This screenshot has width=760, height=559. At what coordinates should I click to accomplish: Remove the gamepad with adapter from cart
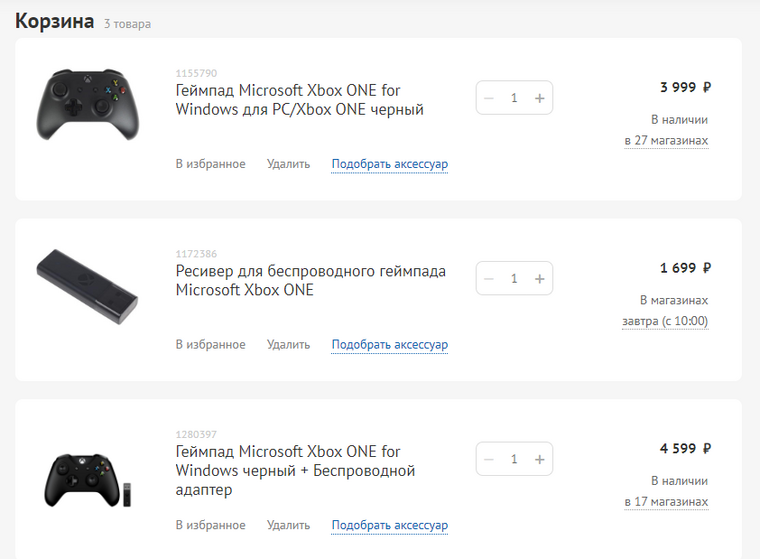(288, 525)
